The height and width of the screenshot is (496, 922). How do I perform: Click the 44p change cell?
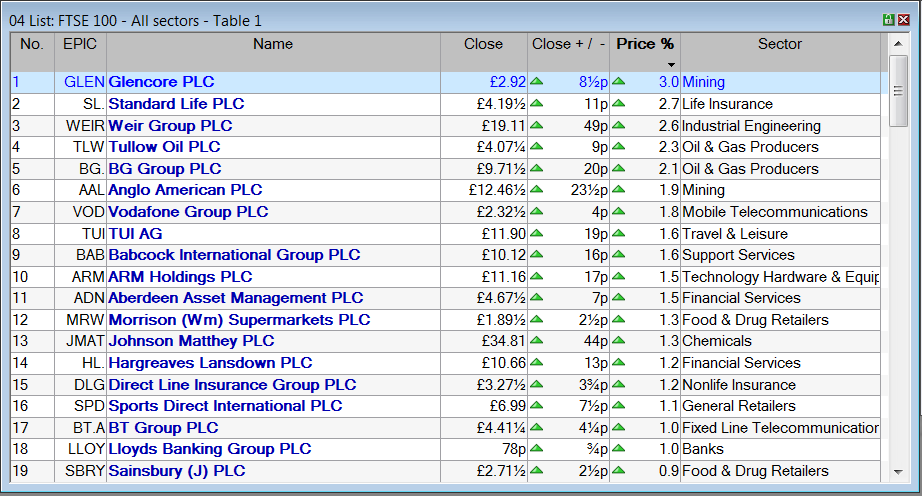[x=569, y=341]
